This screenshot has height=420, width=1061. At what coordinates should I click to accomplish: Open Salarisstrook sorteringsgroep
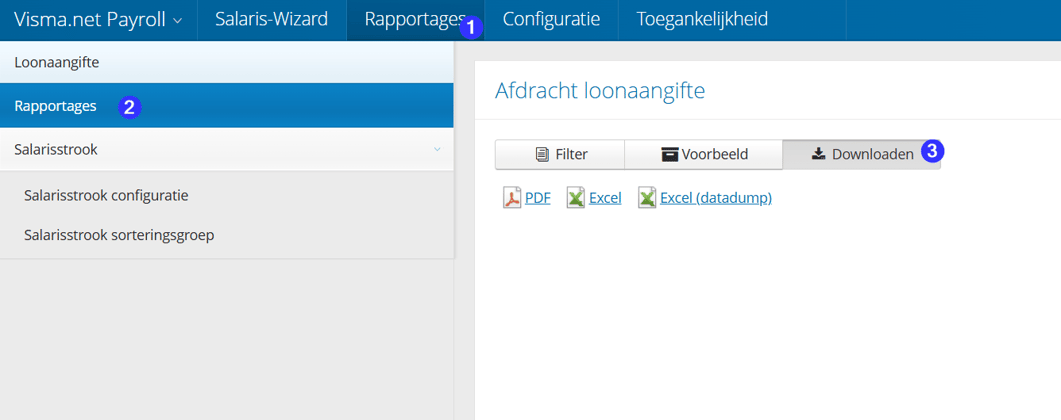(x=119, y=236)
